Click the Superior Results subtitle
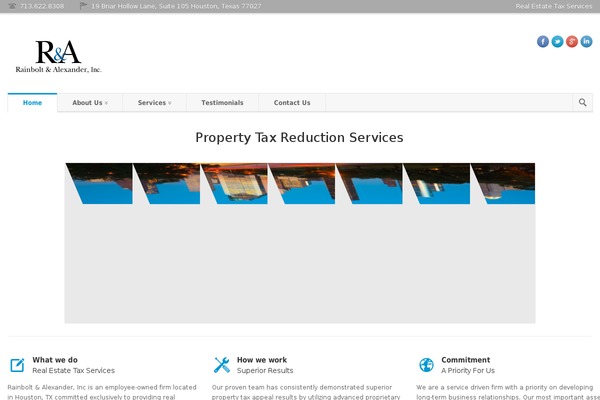Image resolution: width=600 pixels, height=400 pixels. [265, 371]
